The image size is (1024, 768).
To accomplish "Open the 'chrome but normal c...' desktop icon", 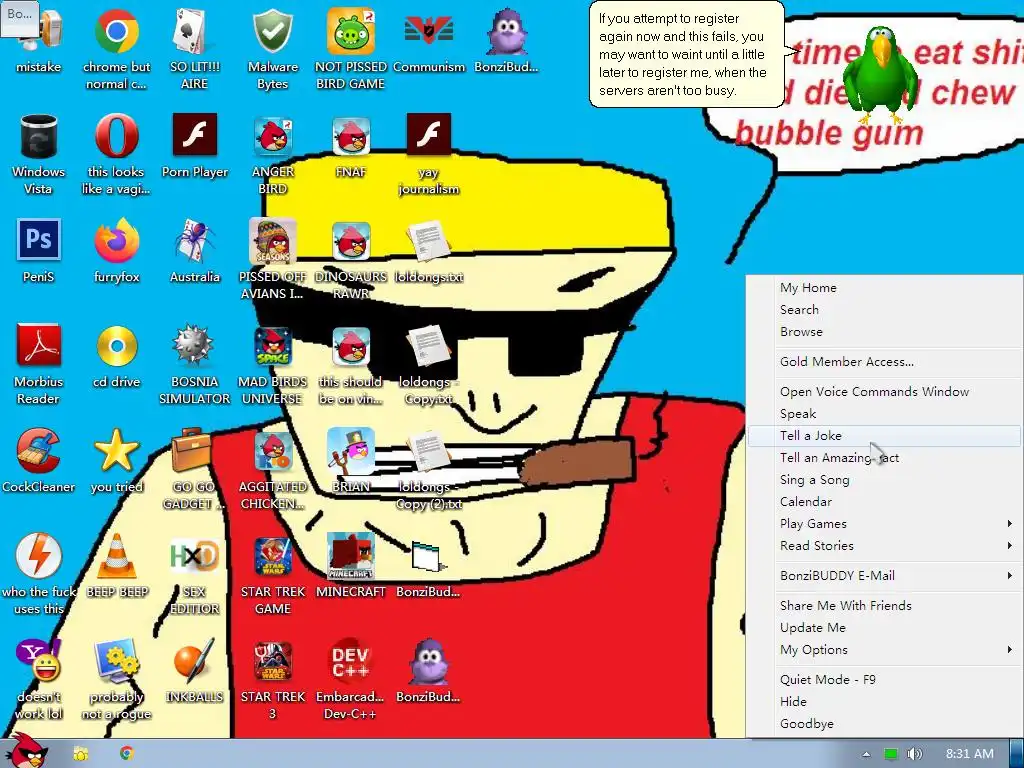I will coord(116,31).
